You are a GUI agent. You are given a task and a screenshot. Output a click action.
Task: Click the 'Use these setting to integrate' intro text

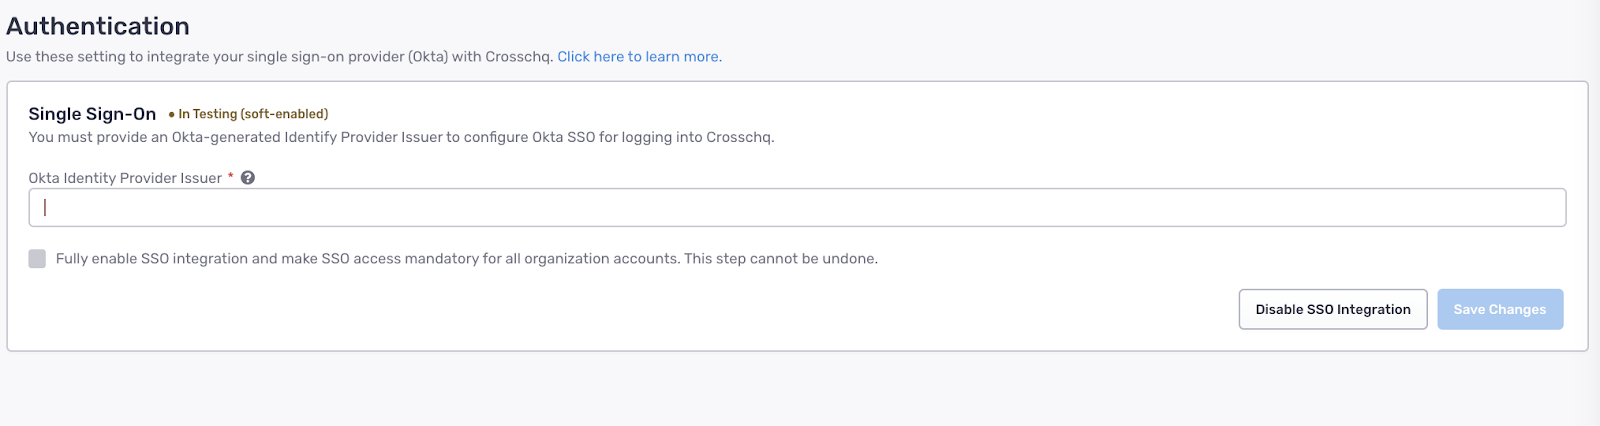click(279, 57)
